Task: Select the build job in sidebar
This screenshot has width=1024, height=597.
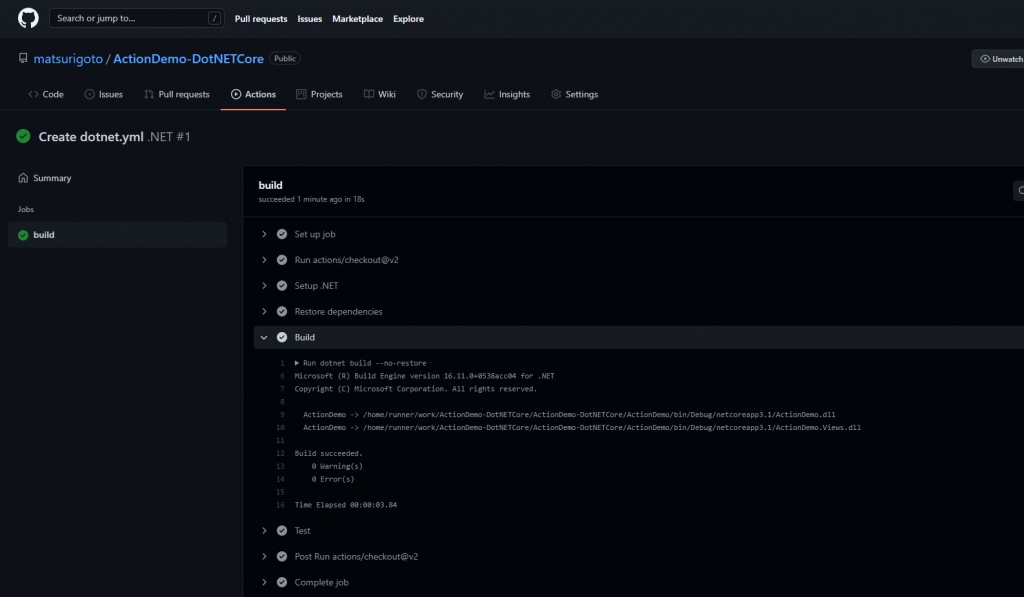Action: click(118, 234)
